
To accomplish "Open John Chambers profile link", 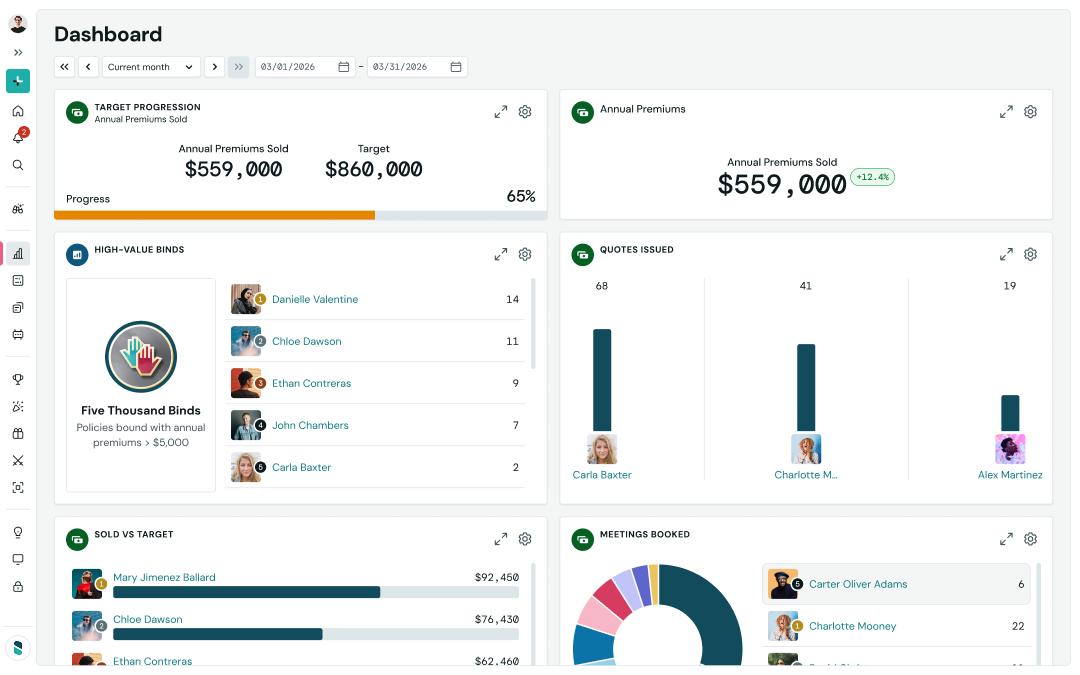I will click(x=310, y=425).
